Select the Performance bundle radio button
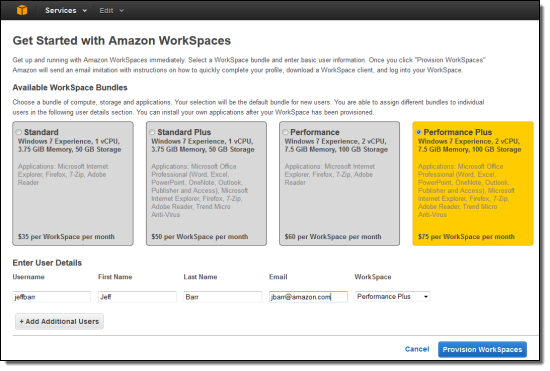This screenshot has width=550, height=371. point(285,132)
